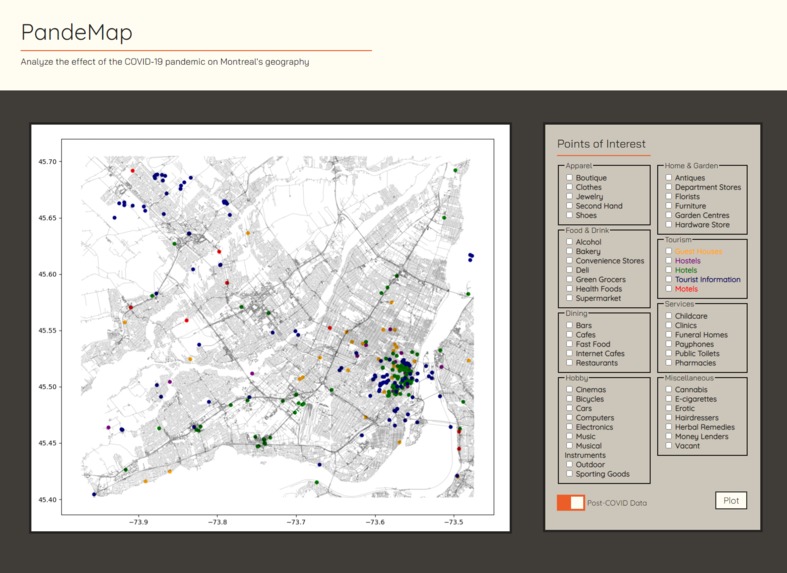Check the Furniture checkbox
Image resolution: width=787 pixels, height=573 pixels.
click(x=669, y=206)
